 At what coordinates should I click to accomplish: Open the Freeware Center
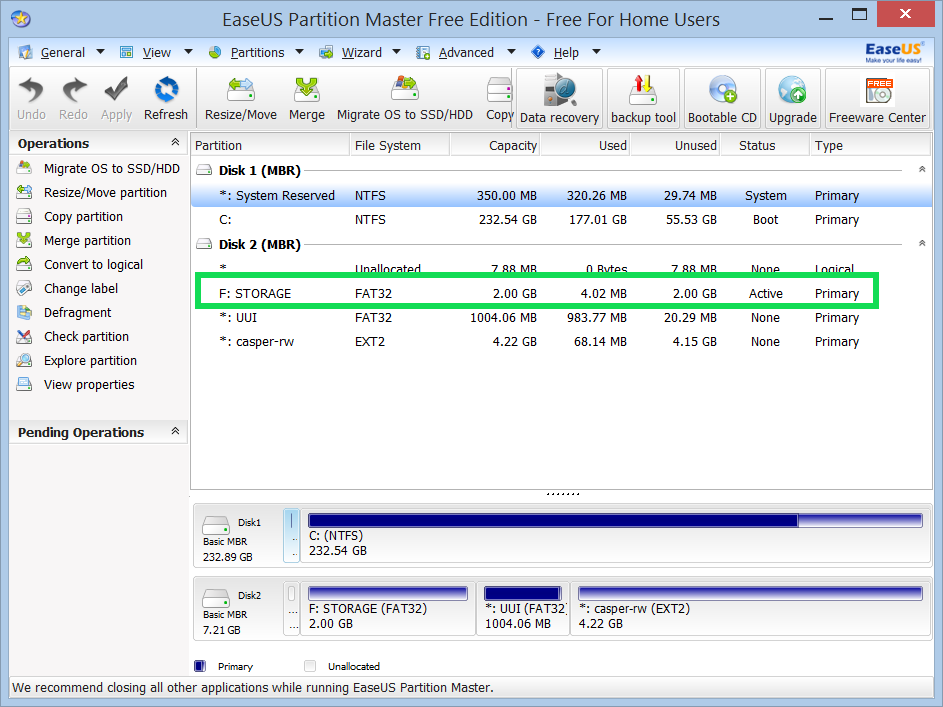877,98
